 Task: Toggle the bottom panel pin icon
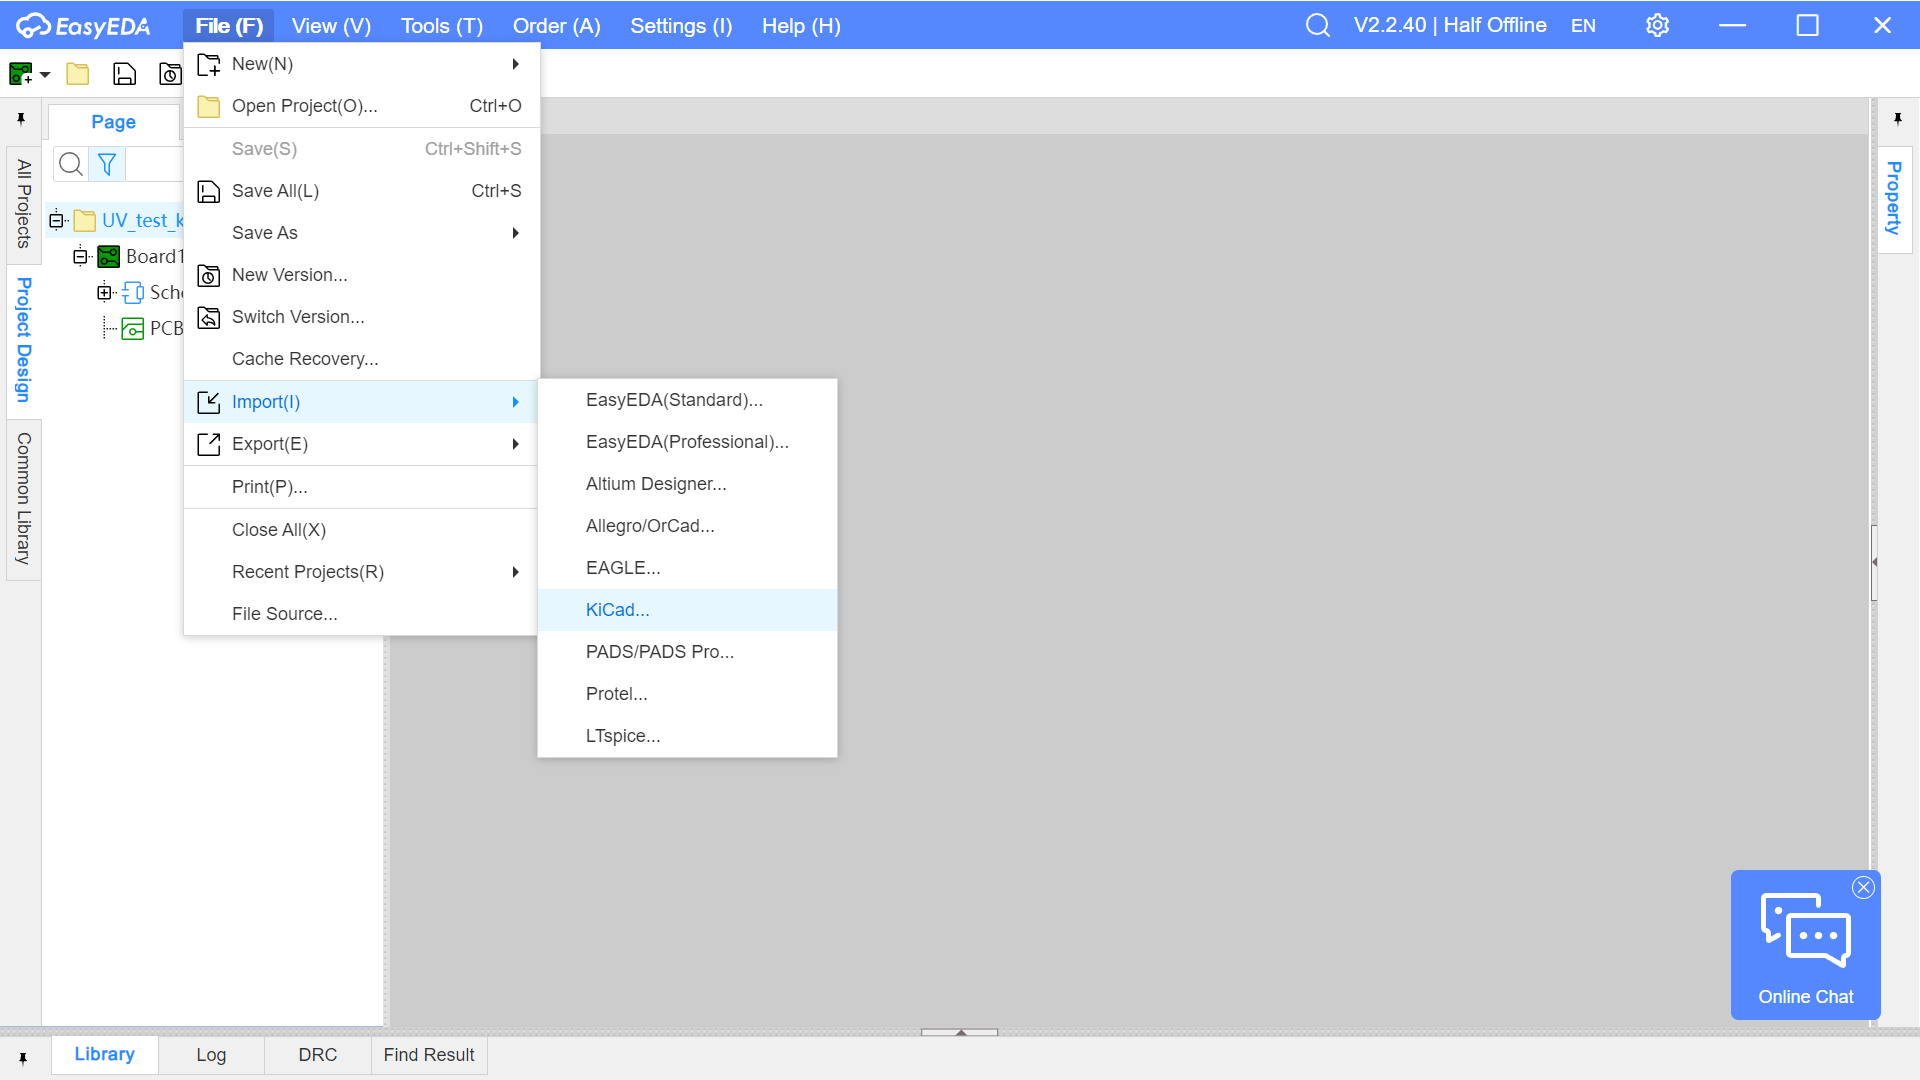tap(22, 1058)
